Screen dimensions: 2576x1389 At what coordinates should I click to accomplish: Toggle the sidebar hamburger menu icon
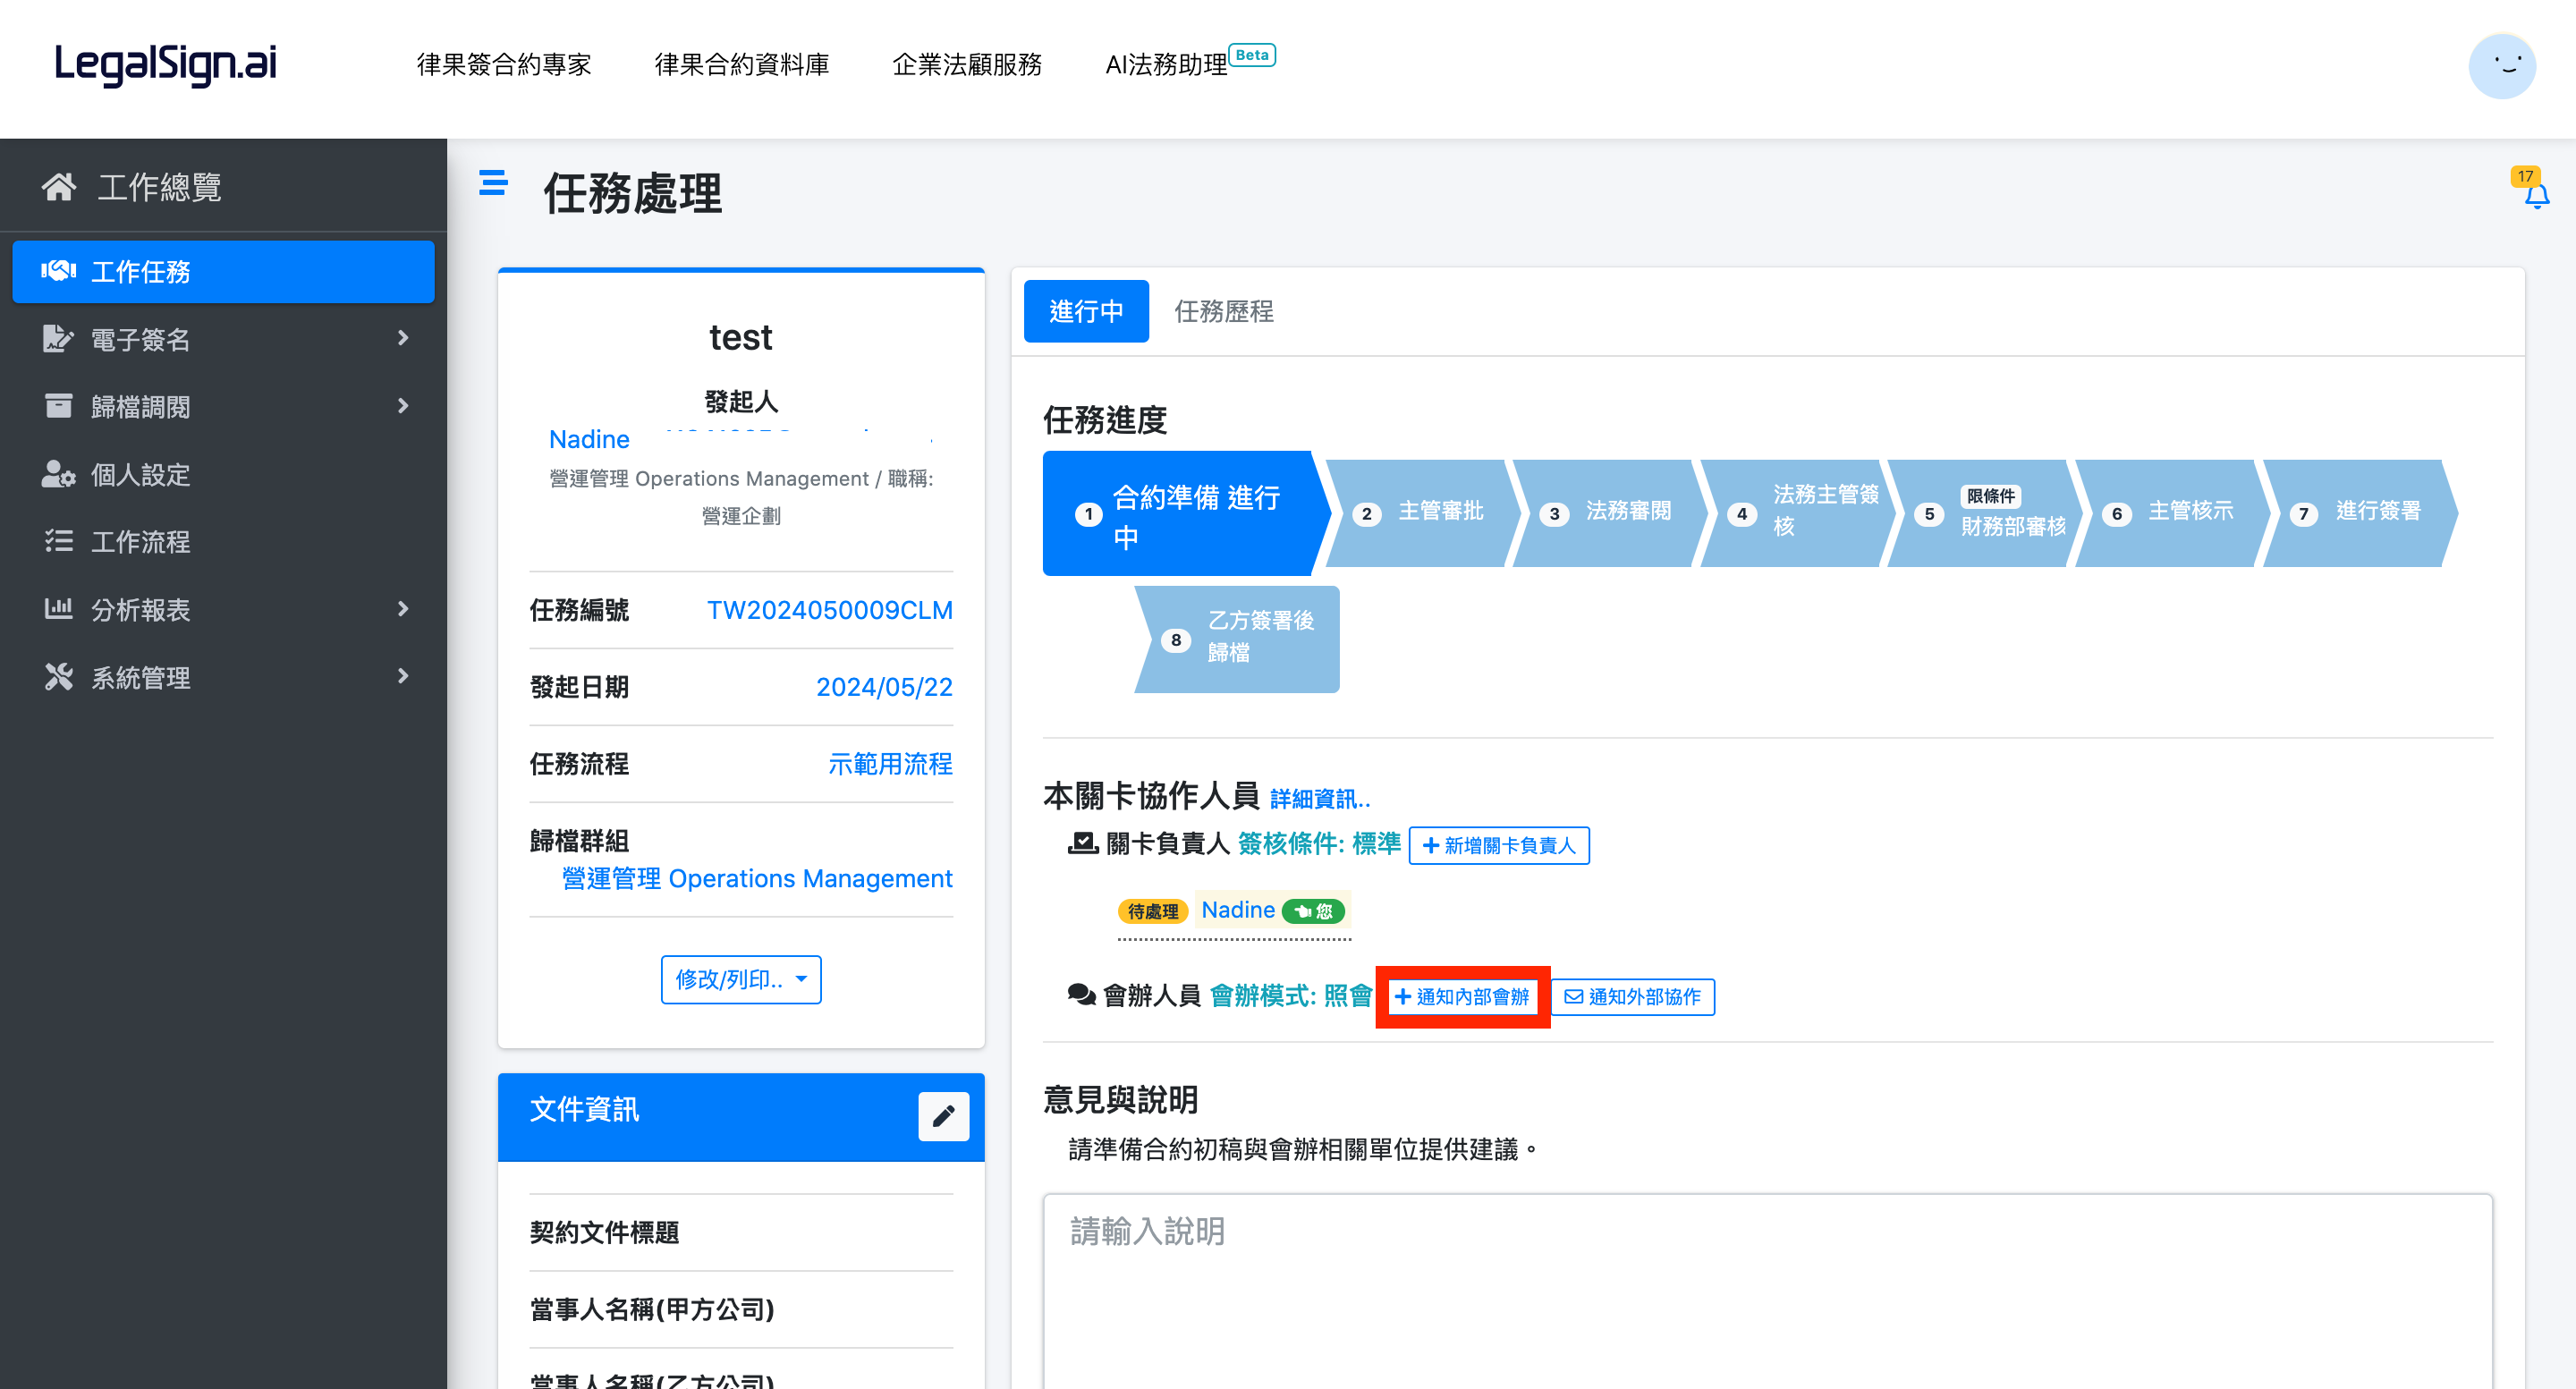[x=493, y=183]
